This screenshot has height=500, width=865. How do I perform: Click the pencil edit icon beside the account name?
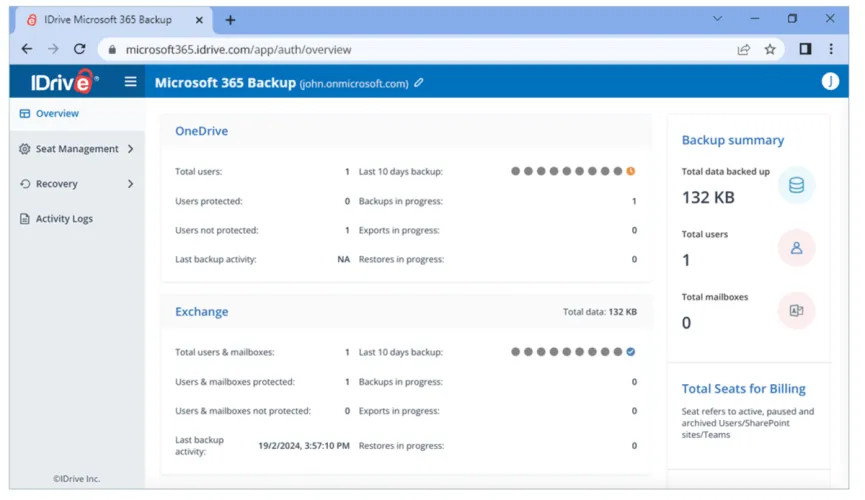click(x=419, y=83)
